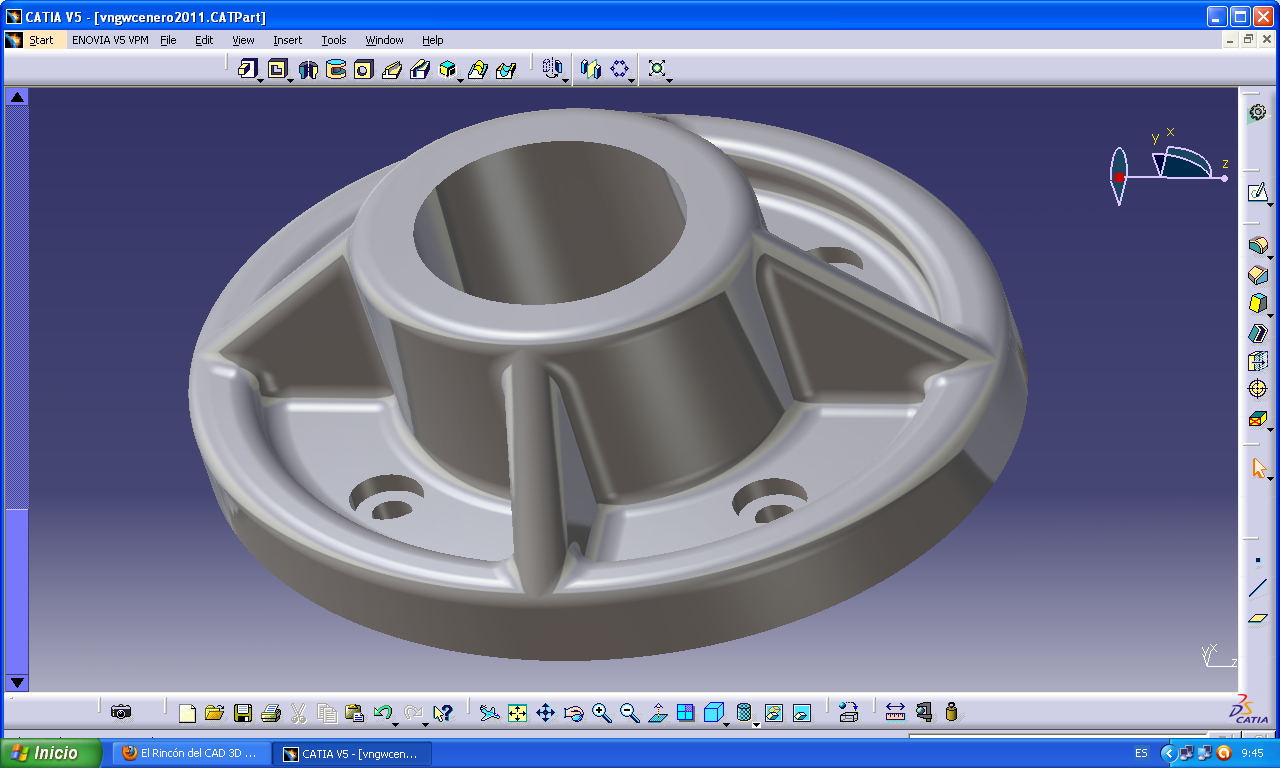Select the Edge Fillet tool
Viewport: 1280px width, 768px height.
(x=1258, y=245)
